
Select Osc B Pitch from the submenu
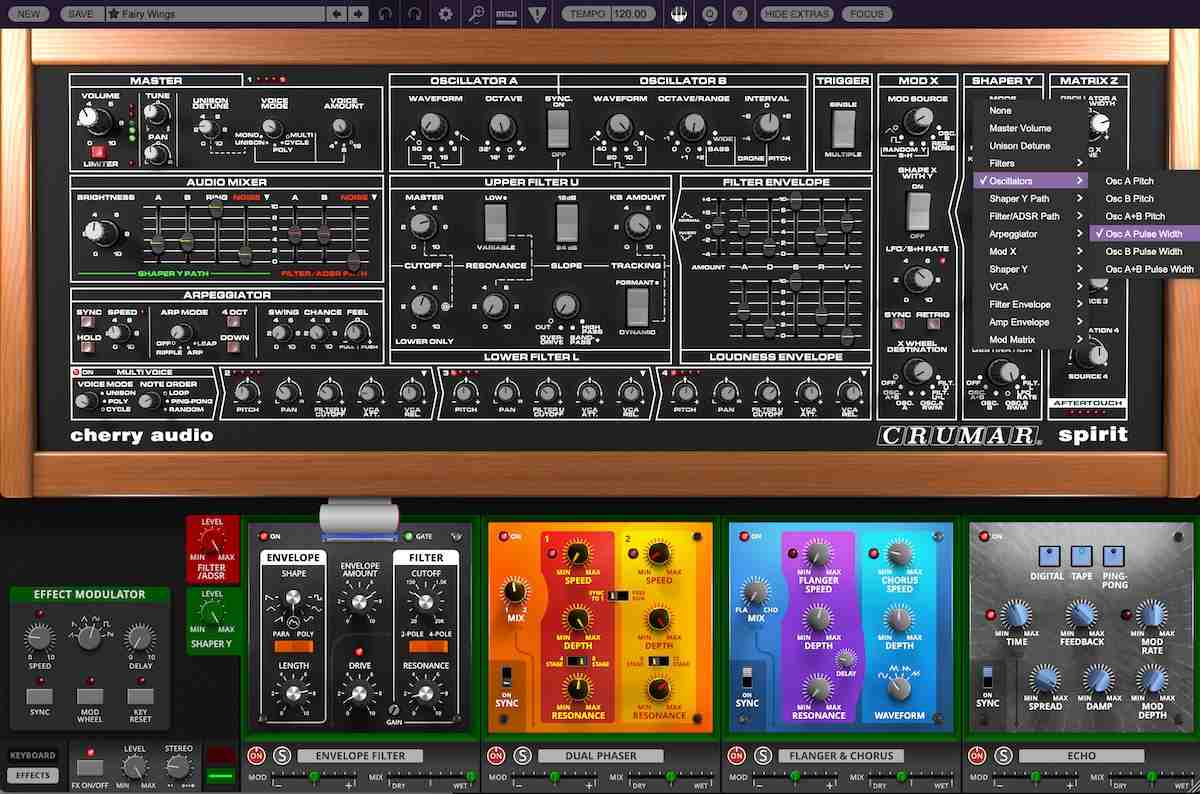[x=1140, y=198]
